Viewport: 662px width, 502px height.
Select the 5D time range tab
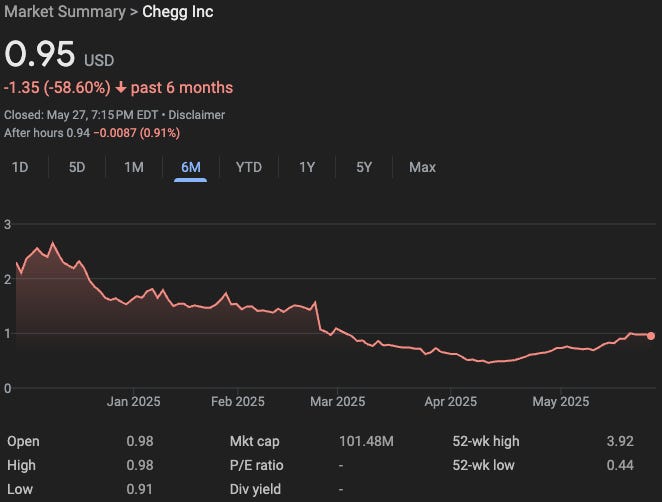tap(77, 167)
